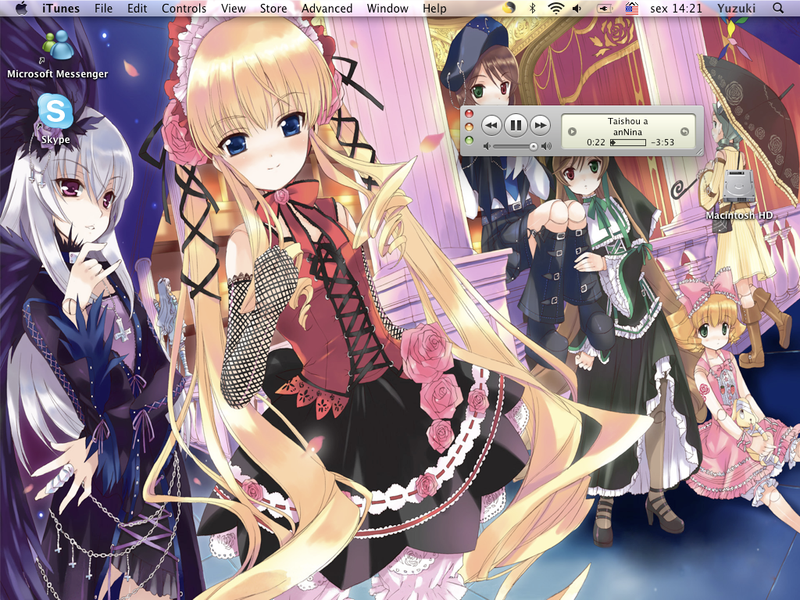Click the artist name anNina
This screenshot has width=800, height=600.
[628, 132]
